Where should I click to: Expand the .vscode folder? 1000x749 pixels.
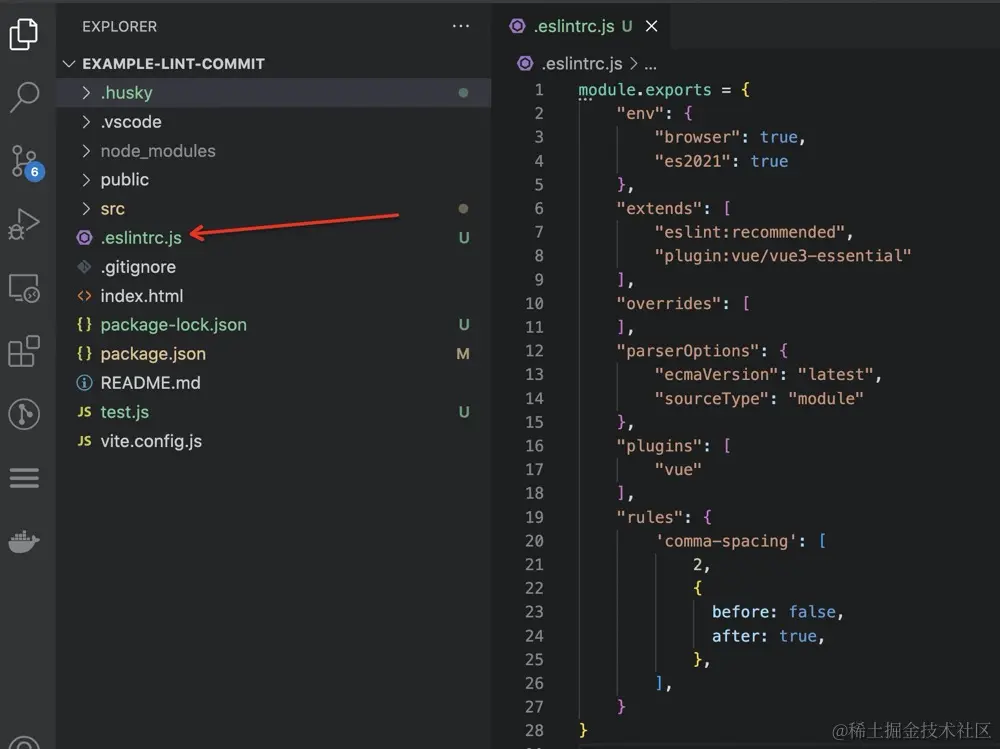pyautogui.click(x=86, y=122)
